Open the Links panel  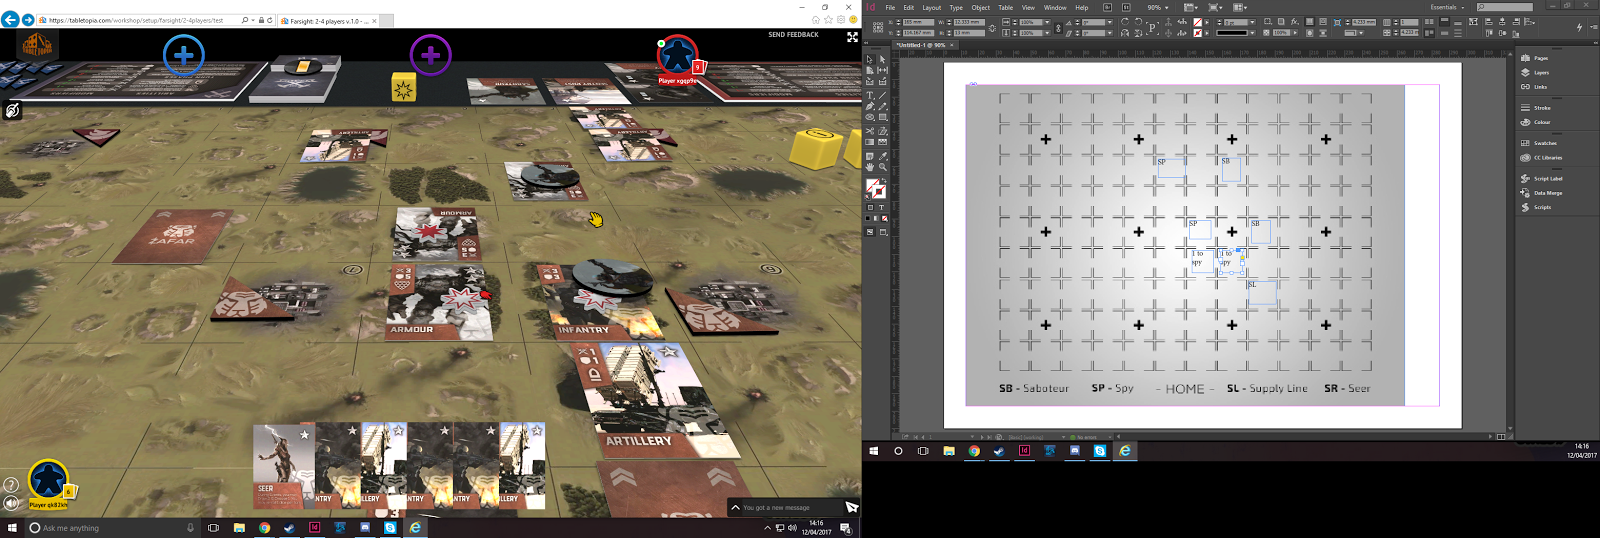pyautogui.click(x=1540, y=87)
